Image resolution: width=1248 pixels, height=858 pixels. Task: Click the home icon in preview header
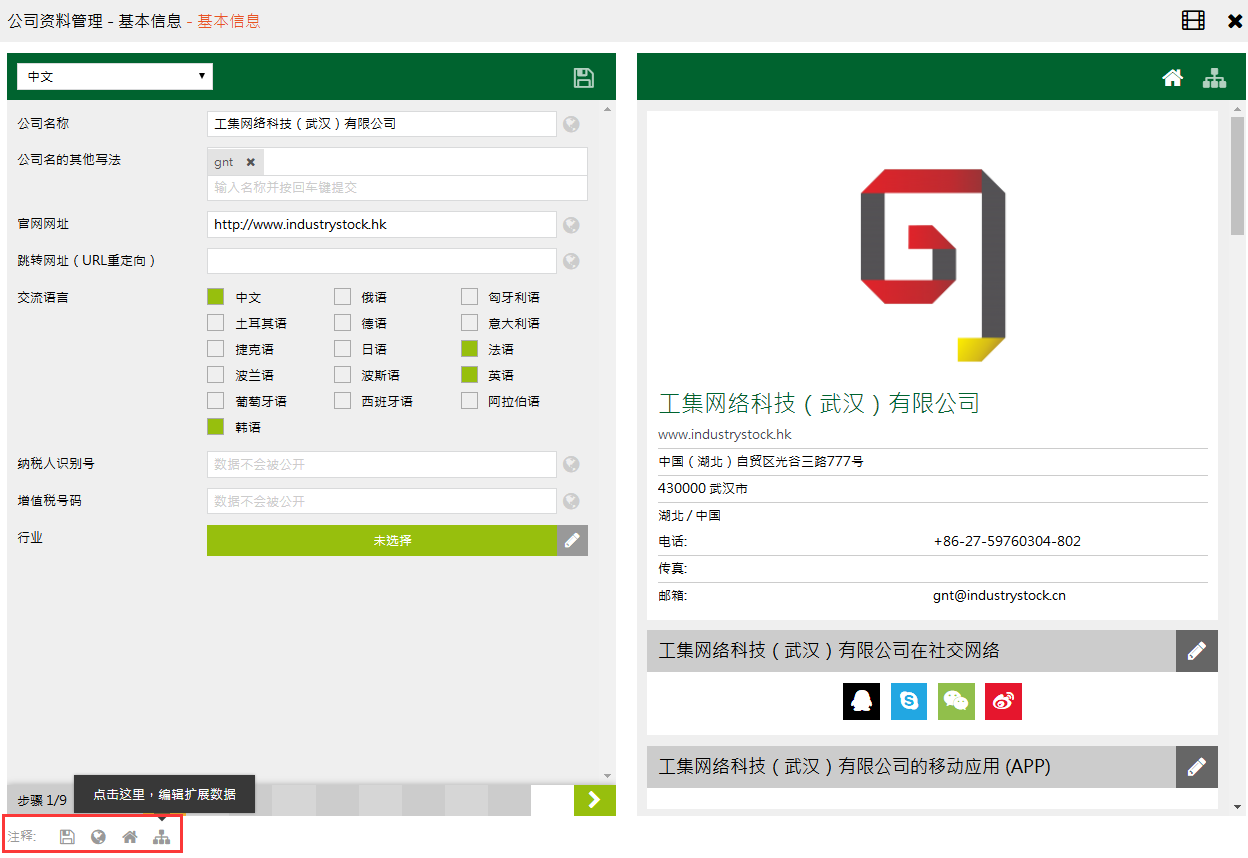click(1173, 78)
